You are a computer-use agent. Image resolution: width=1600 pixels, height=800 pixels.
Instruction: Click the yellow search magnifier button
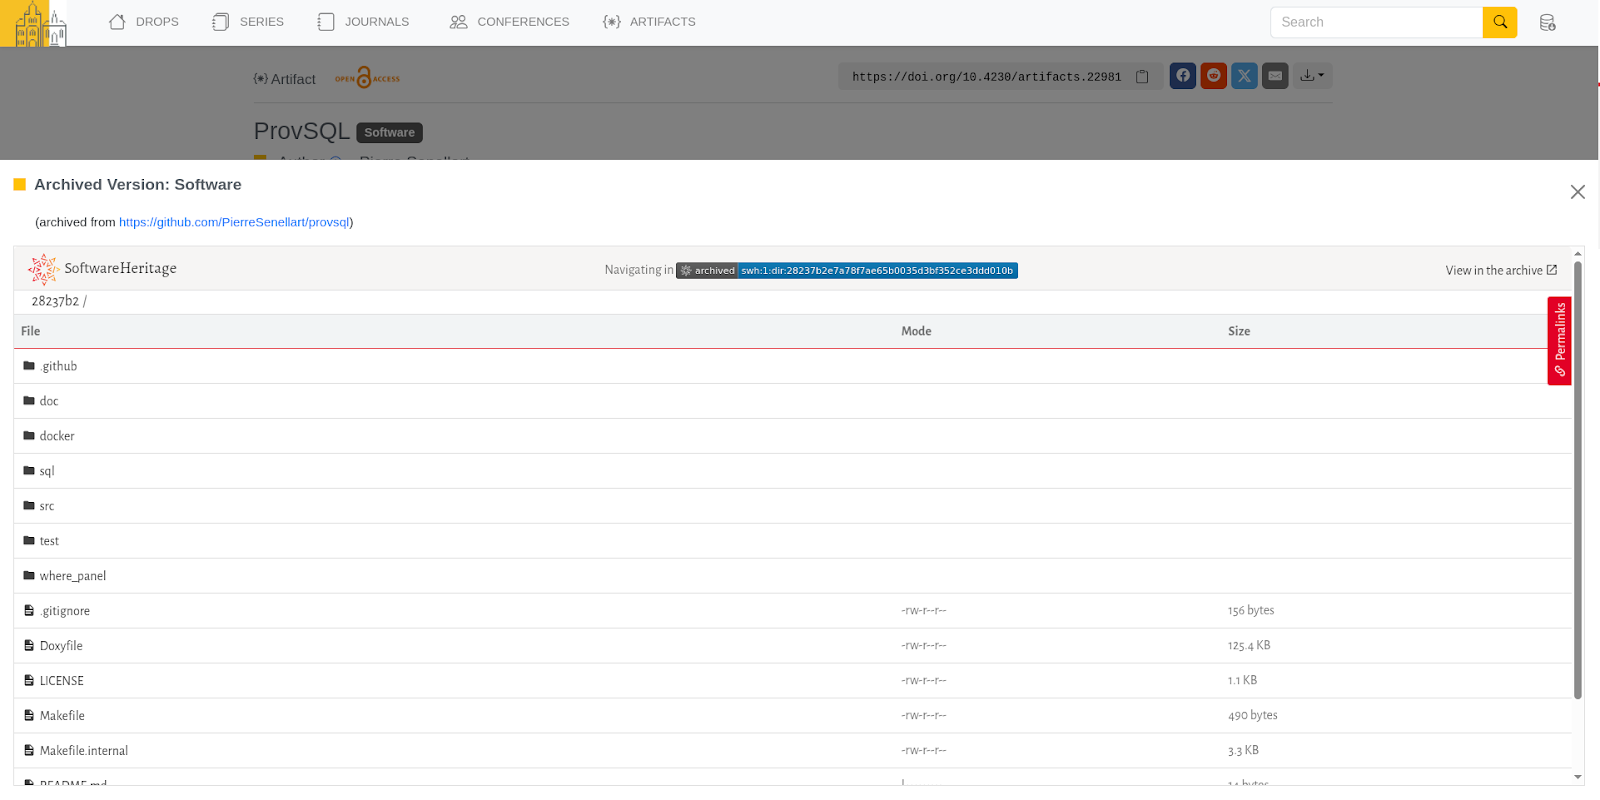tap(1499, 22)
